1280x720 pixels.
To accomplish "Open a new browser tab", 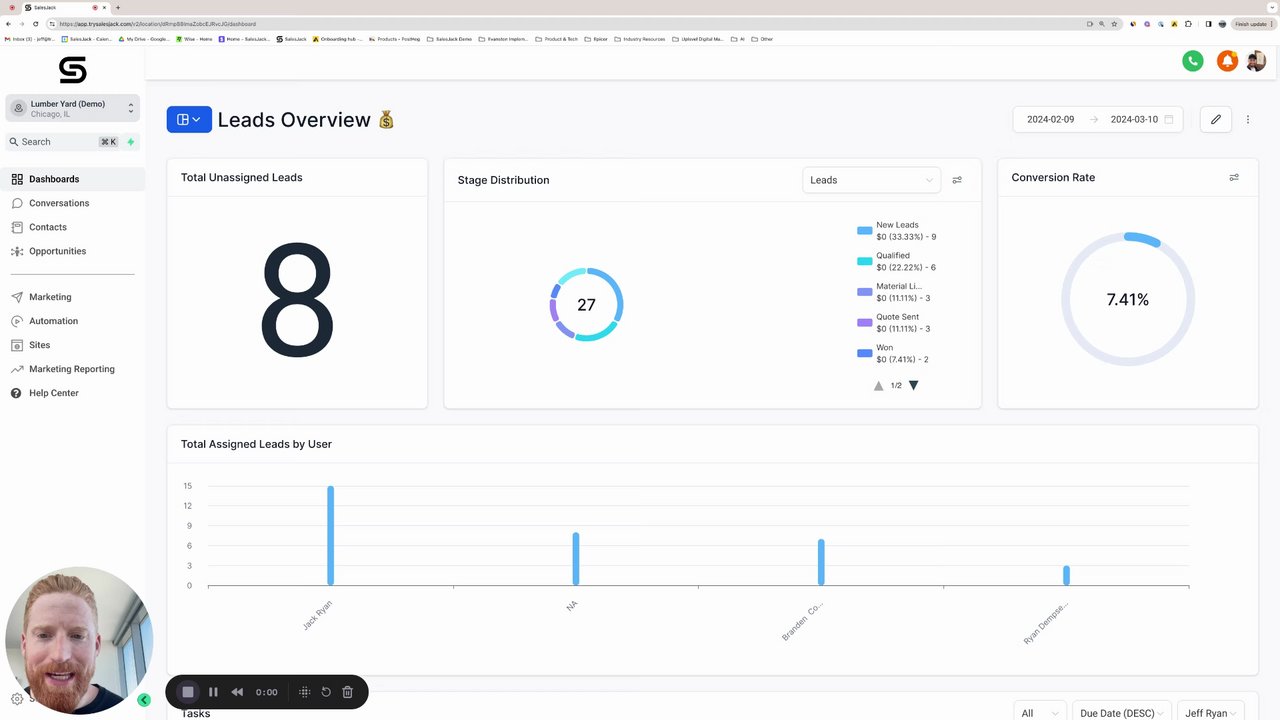I will [x=118, y=7].
